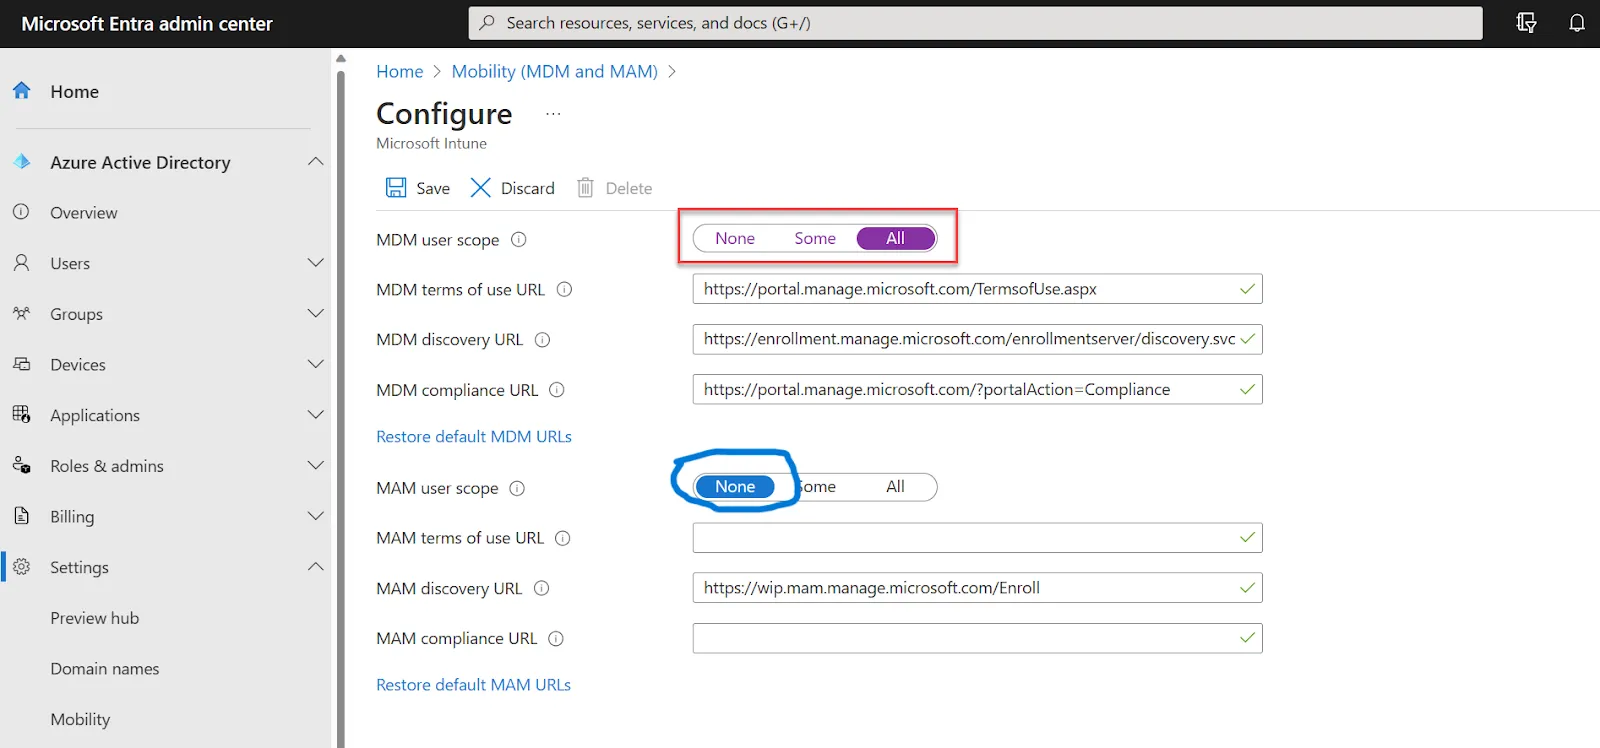The height and width of the screenshot is (748, 1600).
Task: Click the MDM discovery URL field
Action: [x=977, y=339]
